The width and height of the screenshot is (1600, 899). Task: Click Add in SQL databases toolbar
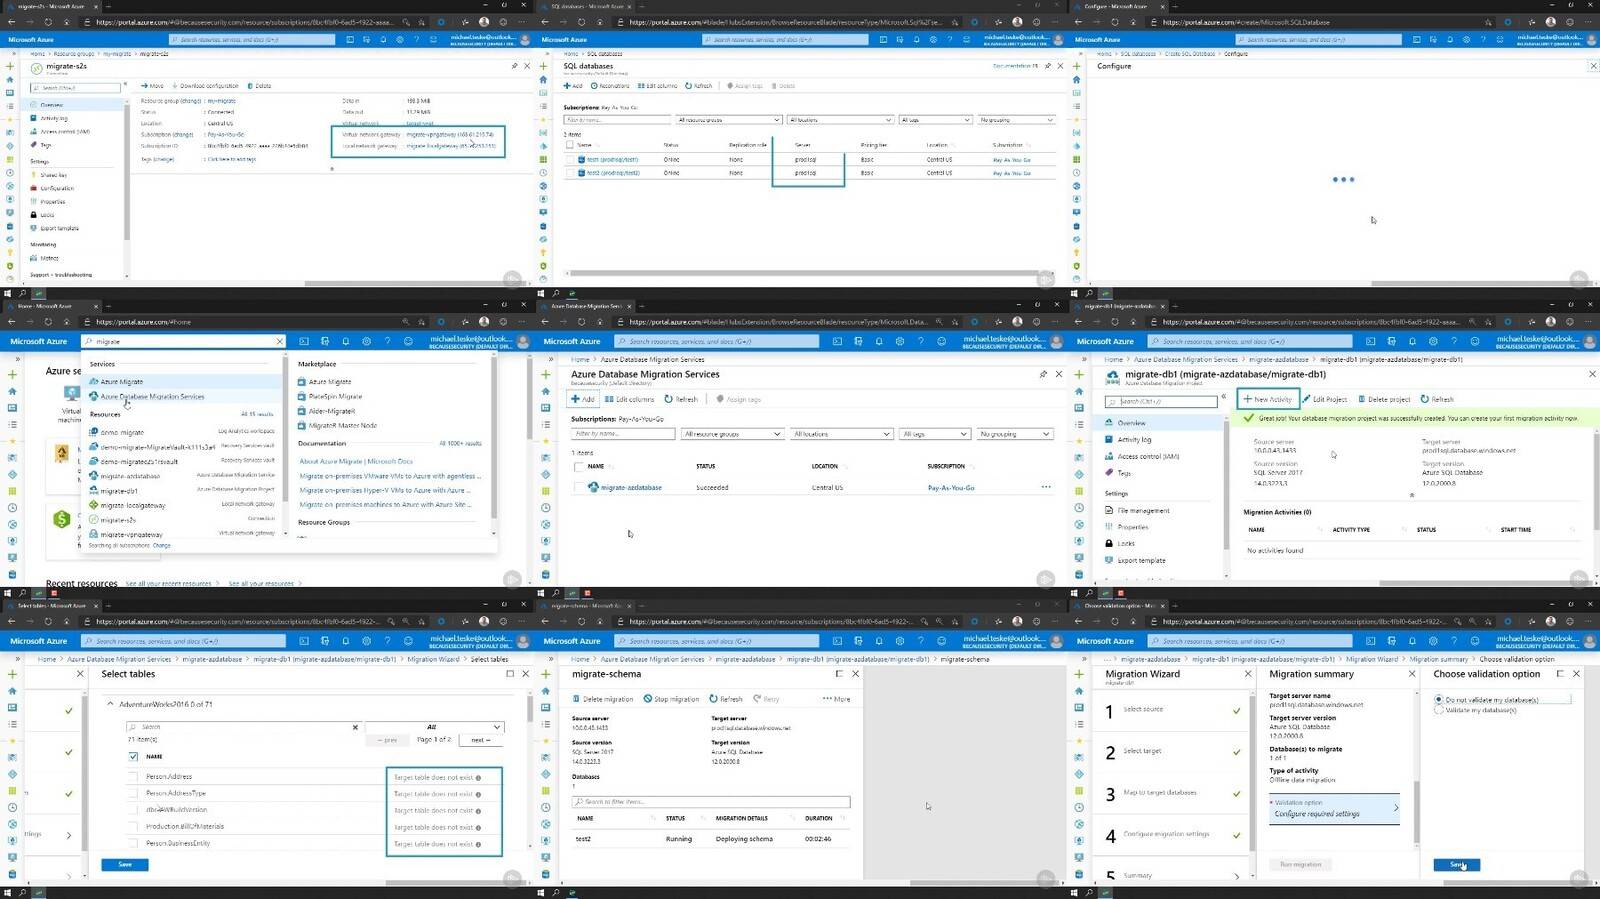coord(573,86)
